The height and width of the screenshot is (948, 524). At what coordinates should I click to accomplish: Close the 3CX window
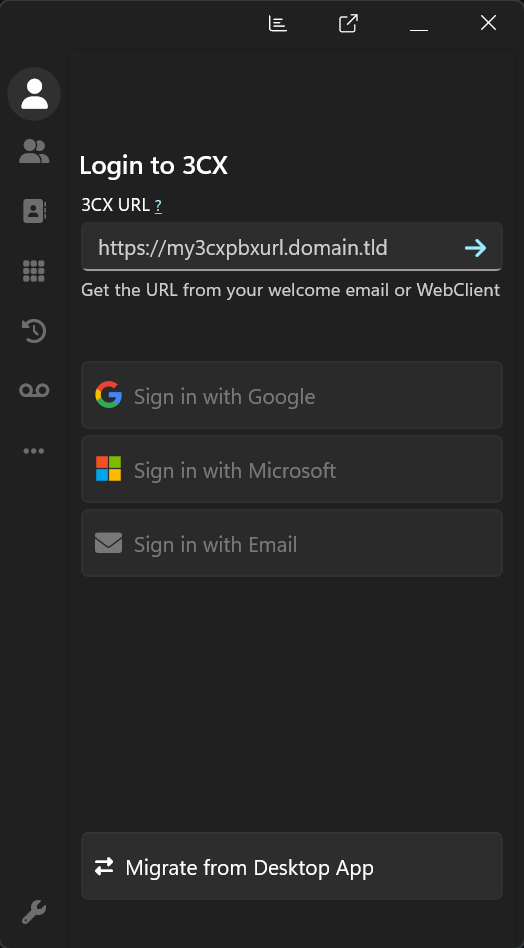pyautogui.click(x=488, y=23)
